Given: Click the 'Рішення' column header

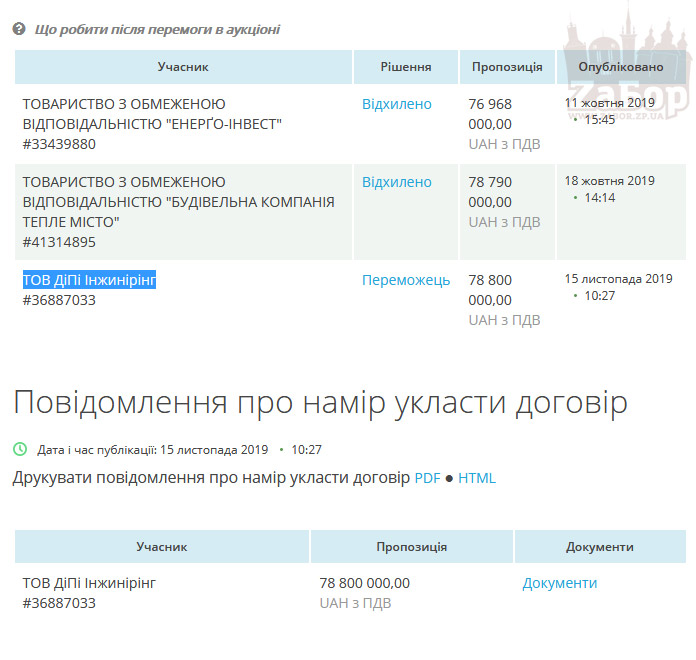Looking at the screenshot, I should coord(406,67).
